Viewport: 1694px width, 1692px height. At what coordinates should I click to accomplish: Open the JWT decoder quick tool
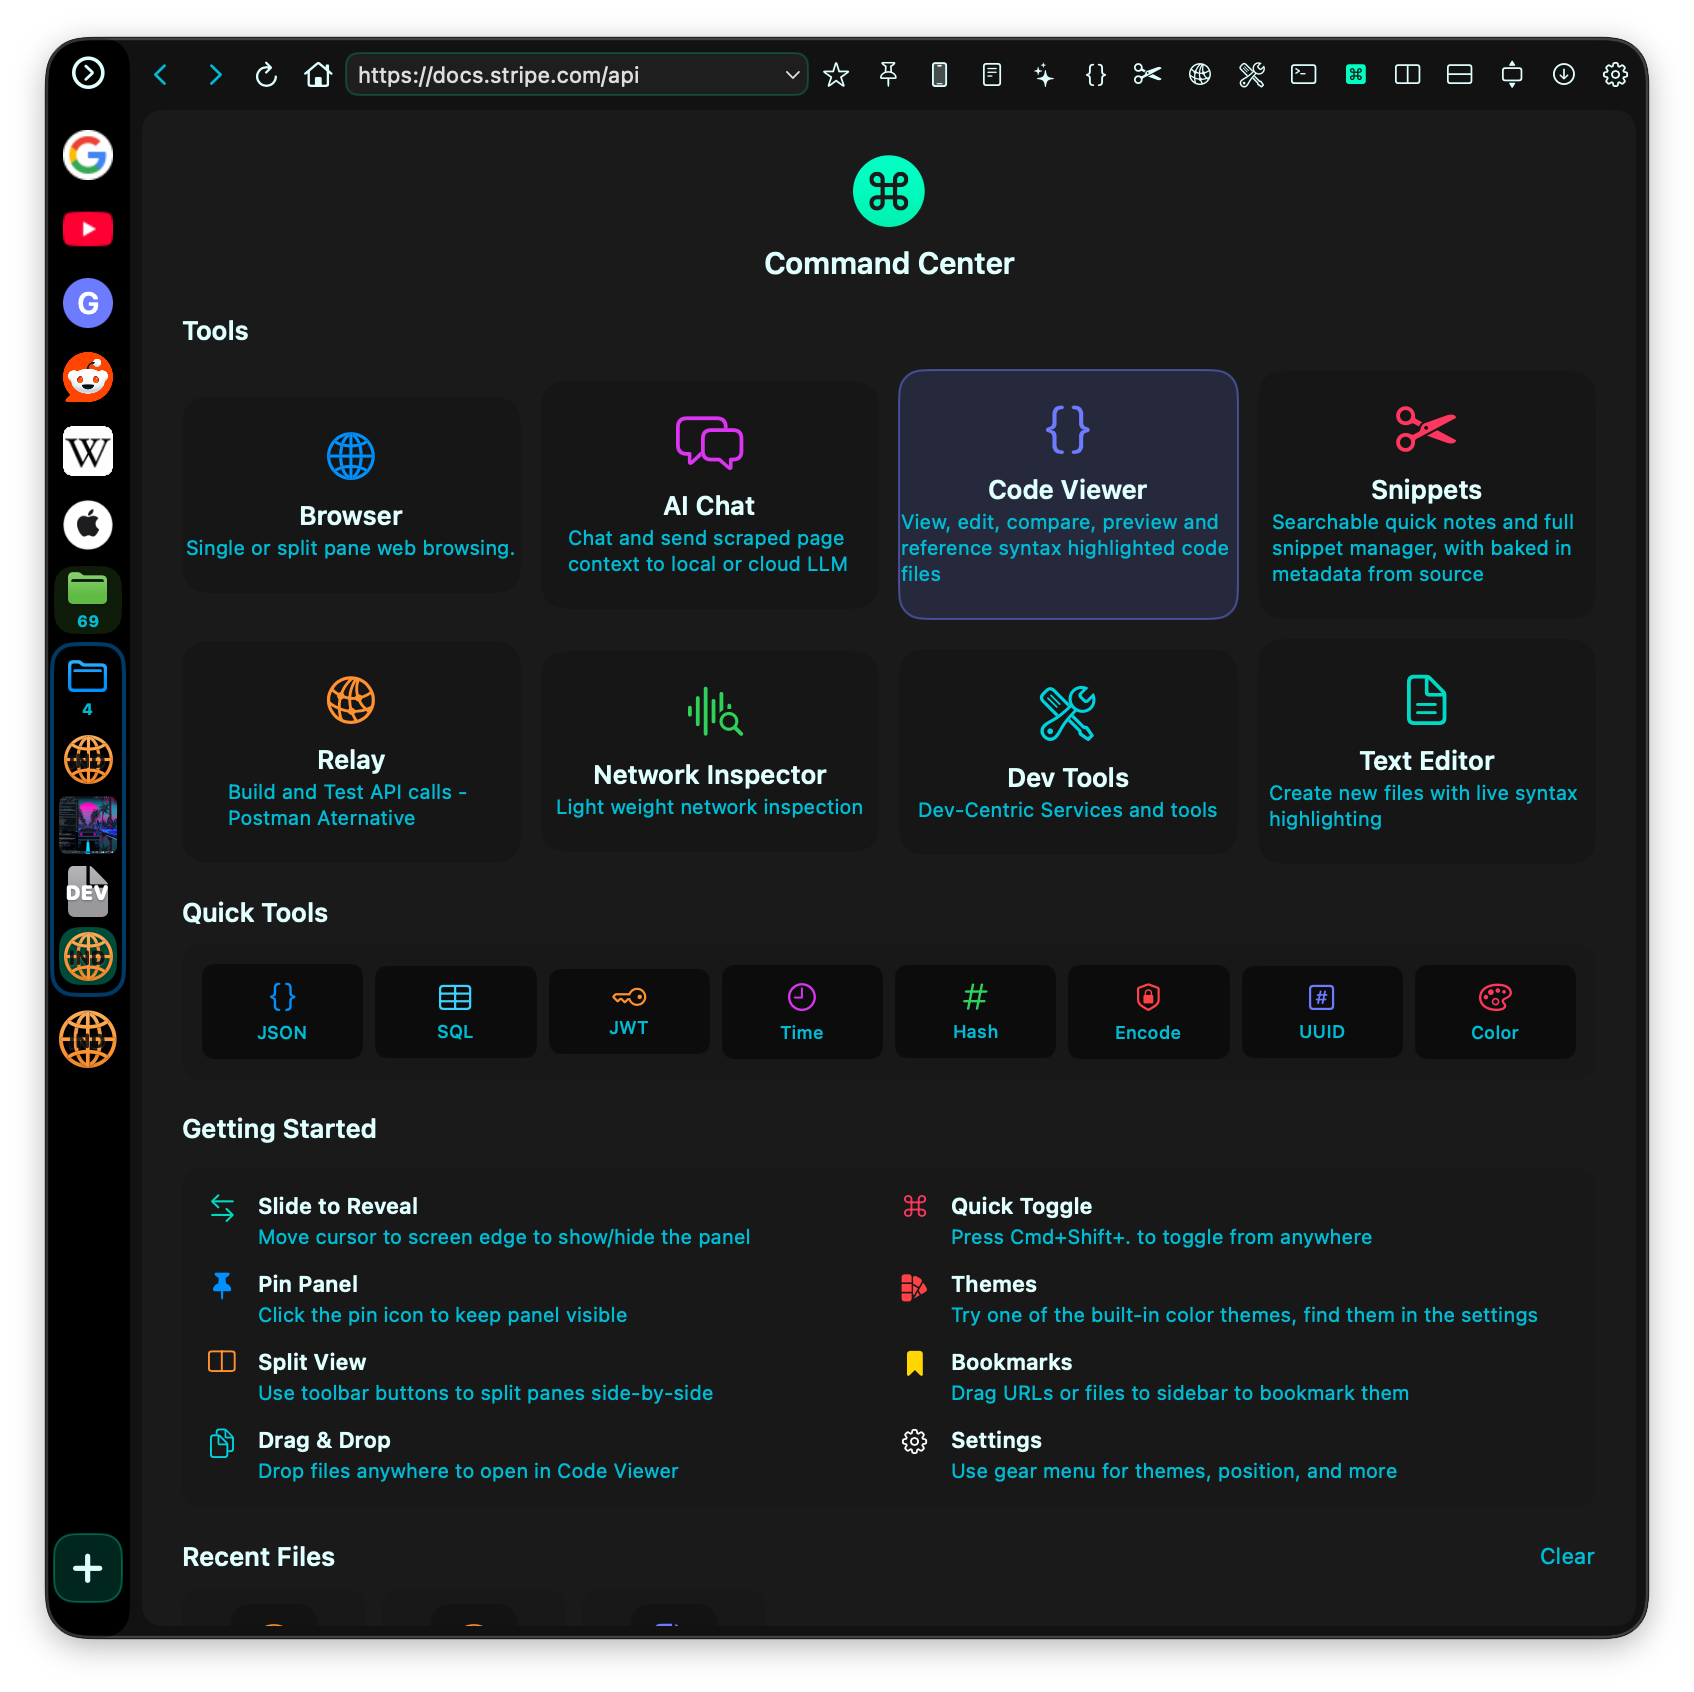coord(628,1011)
